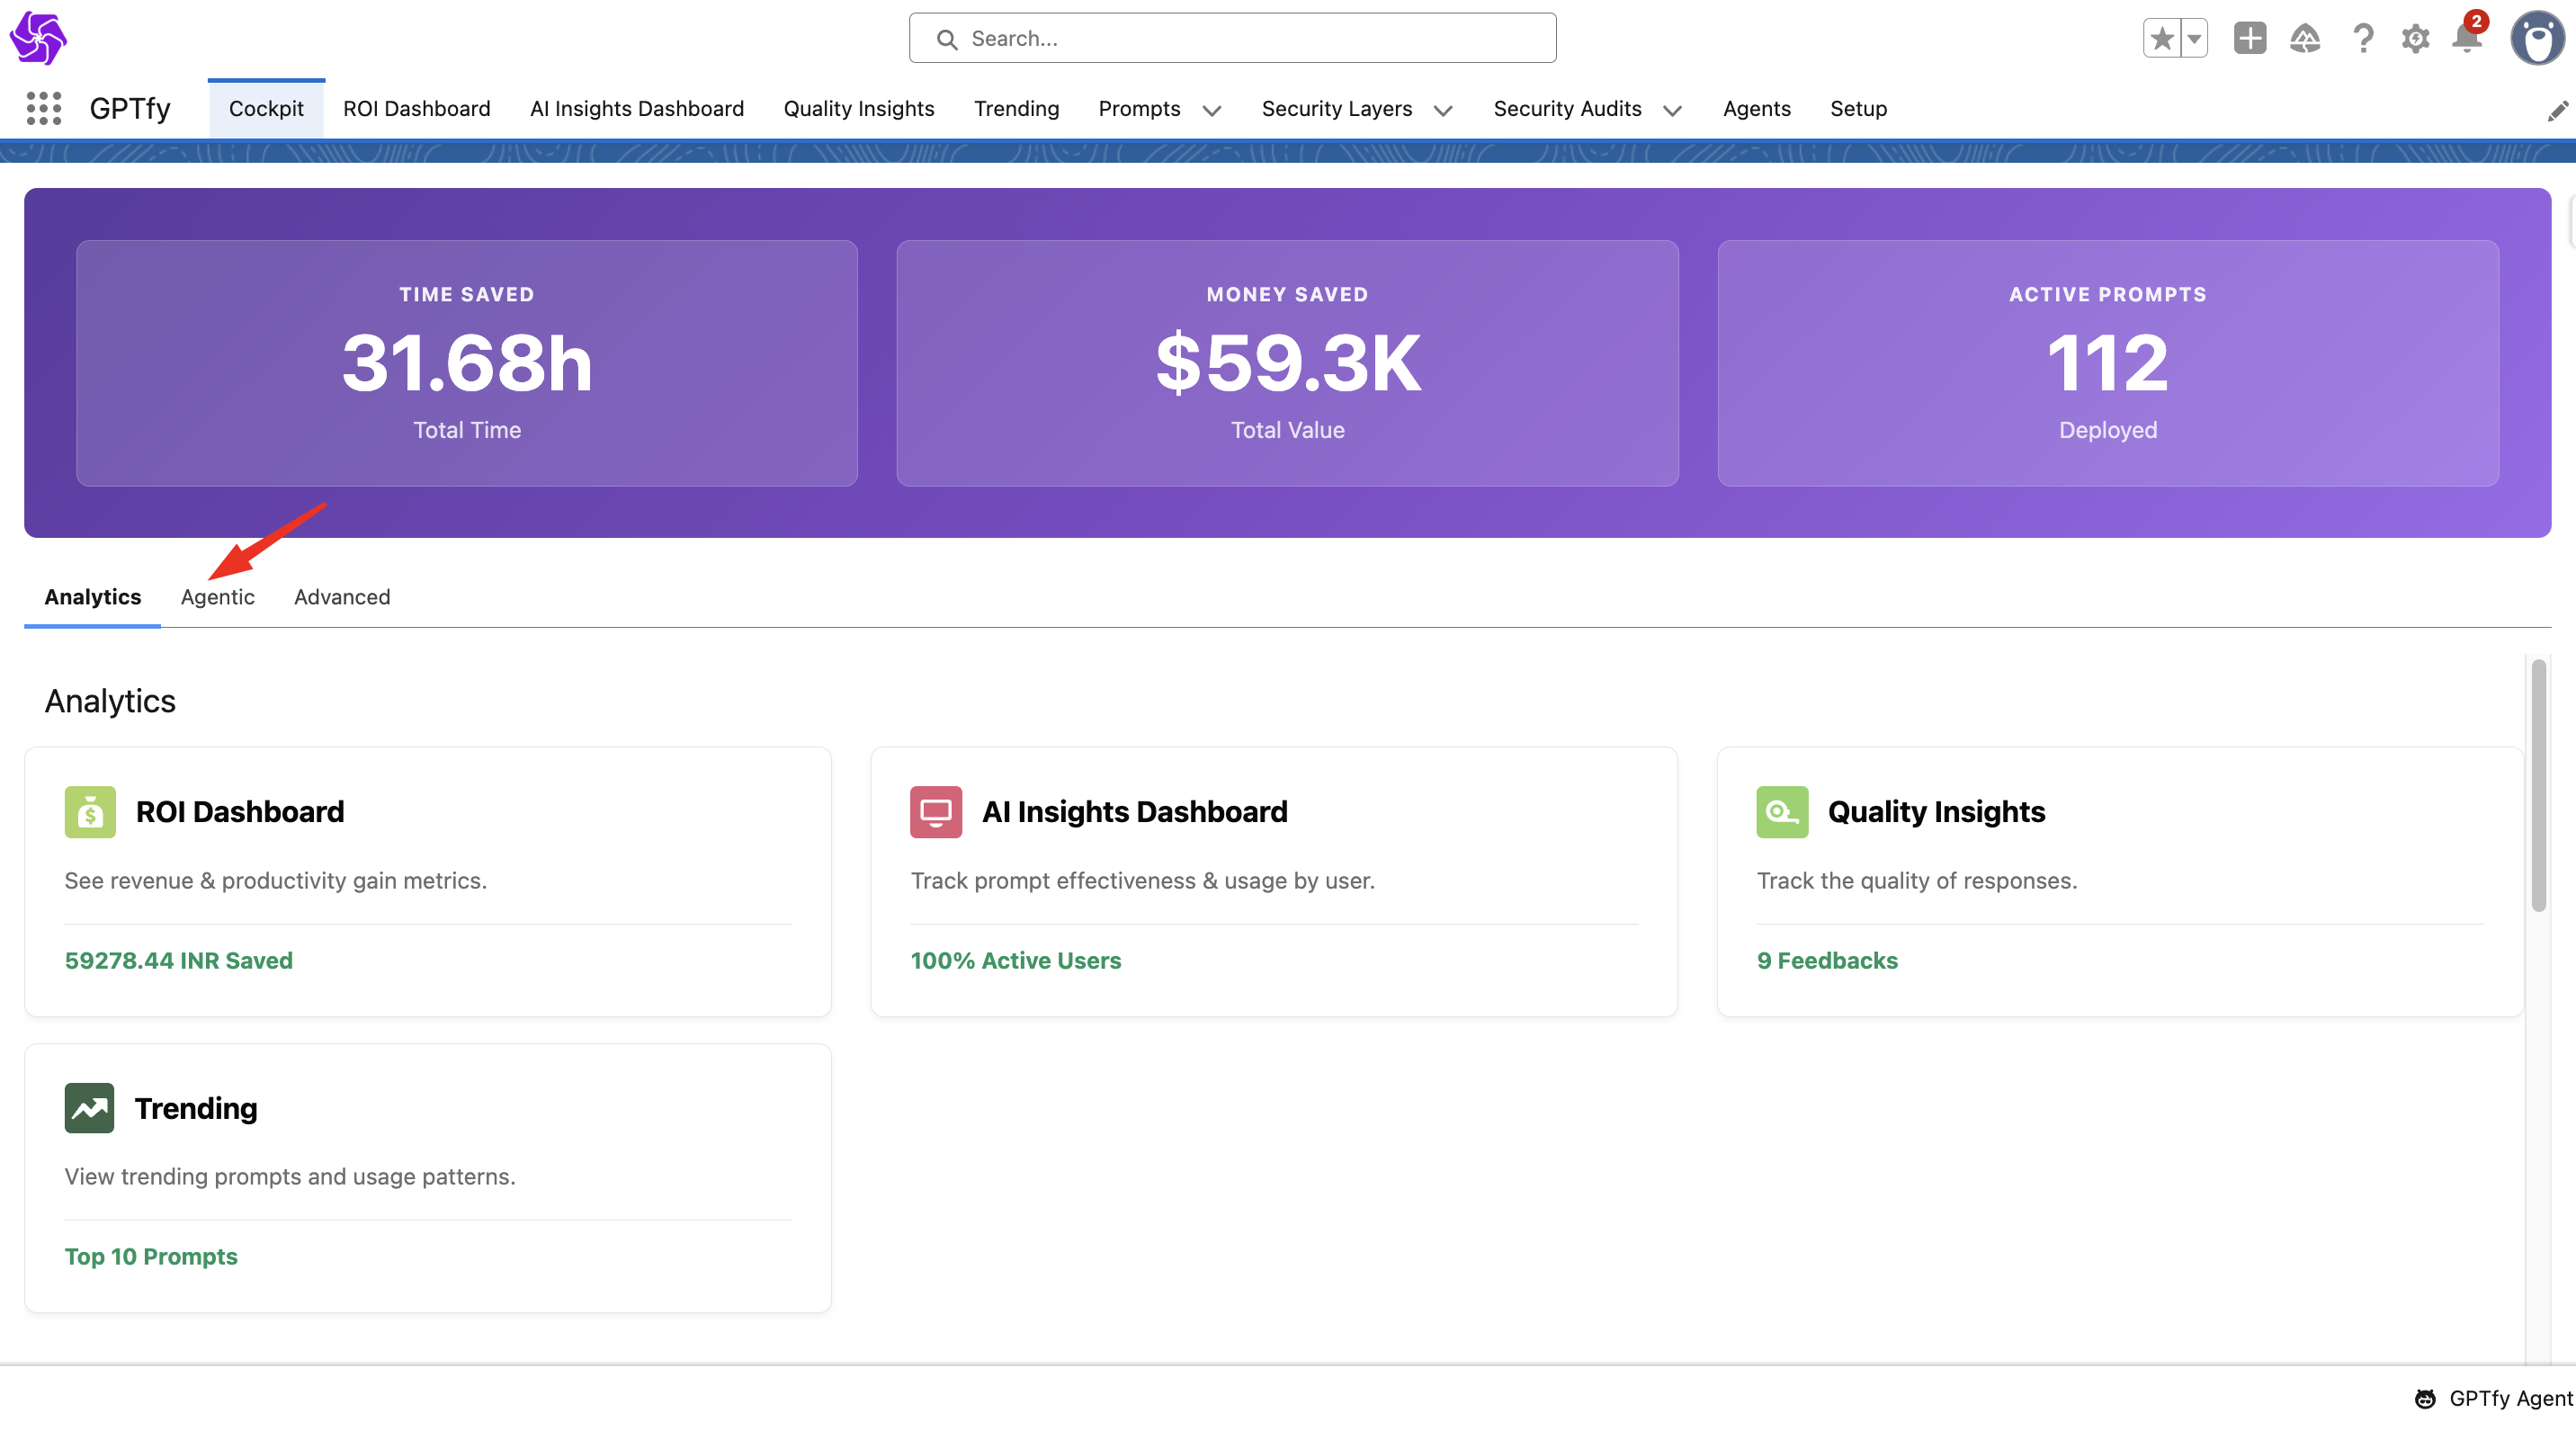
Task: Switch to the Agentic tab
Action: pyautogui.click(x=217, y=597)
